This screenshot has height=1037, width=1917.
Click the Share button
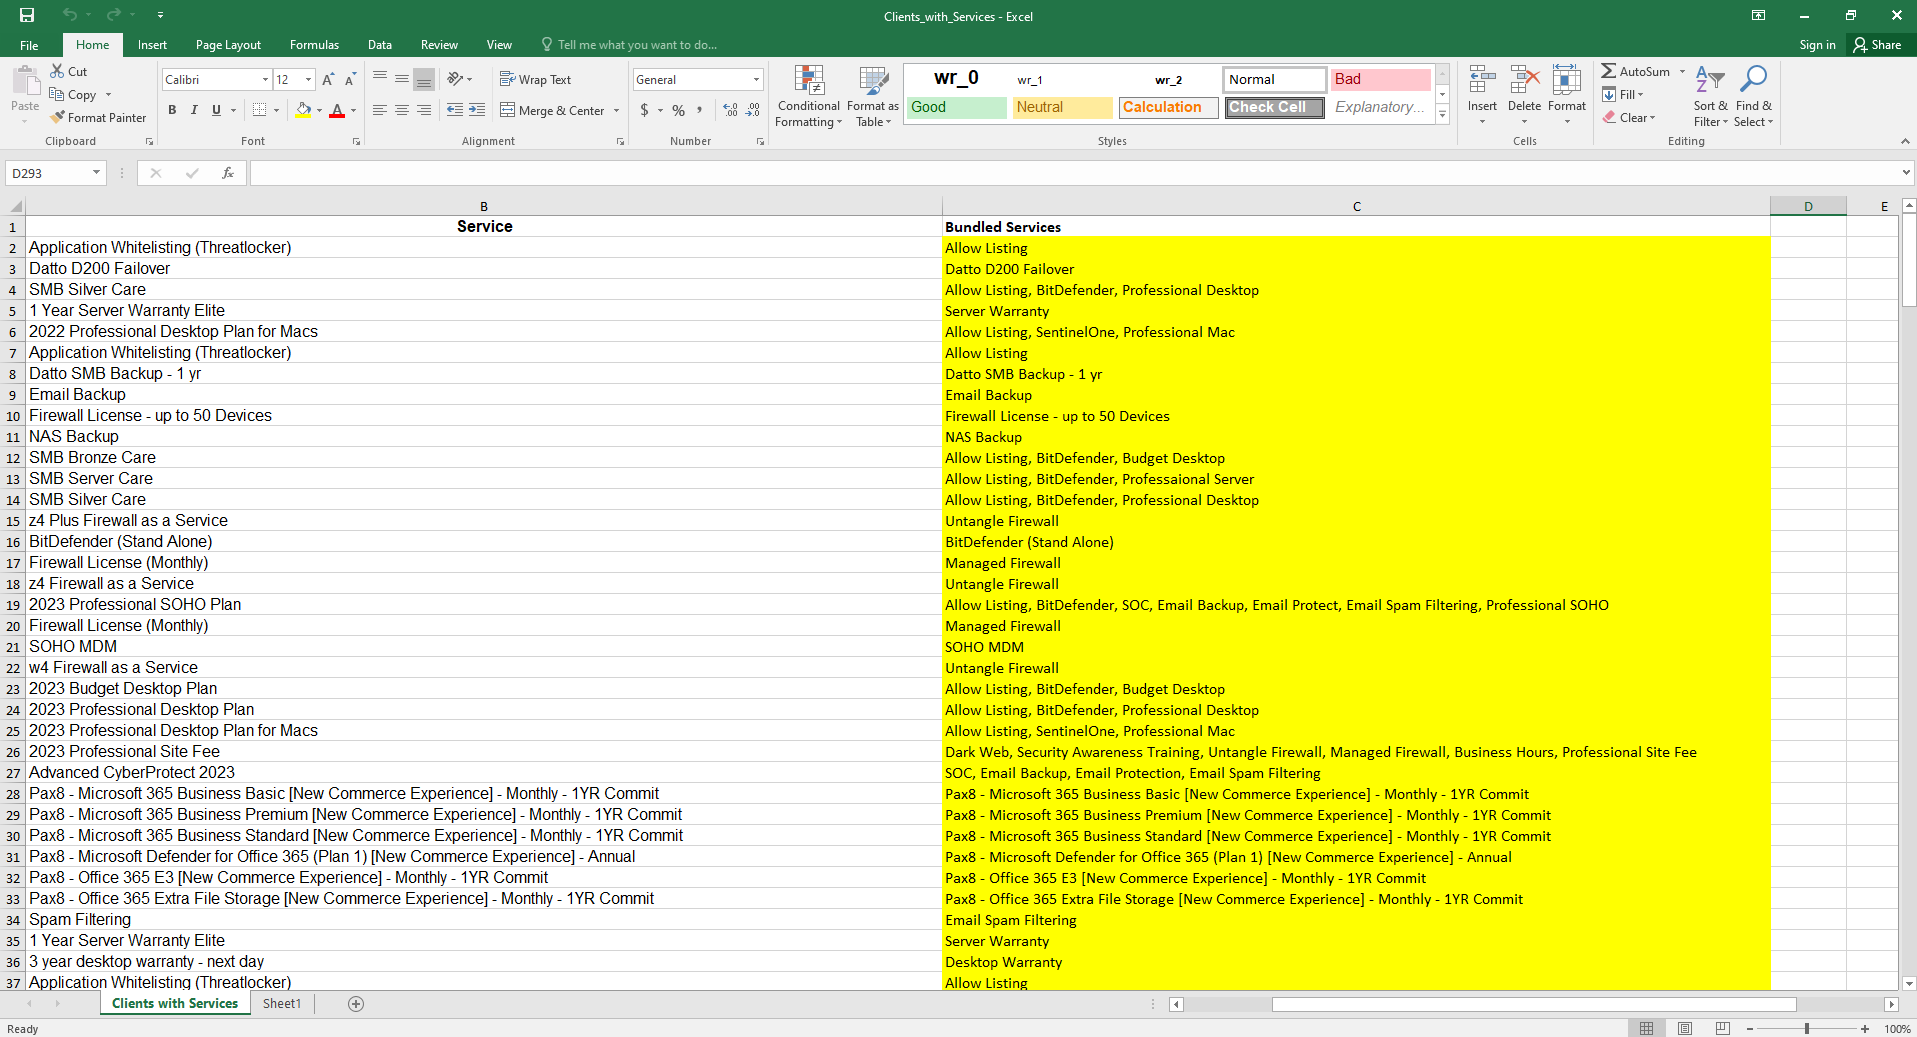[x=1877, y=45]
